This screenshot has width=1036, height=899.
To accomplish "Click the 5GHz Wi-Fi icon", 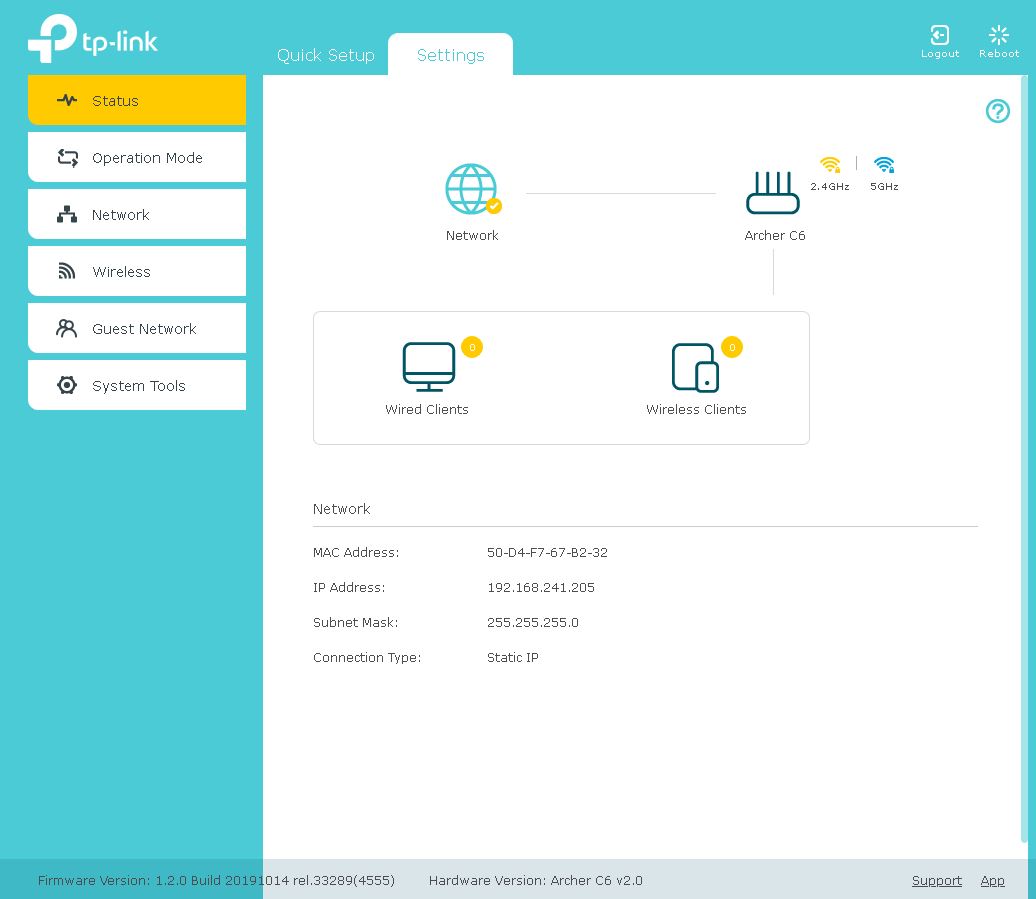I will click(x=884, y=166).
